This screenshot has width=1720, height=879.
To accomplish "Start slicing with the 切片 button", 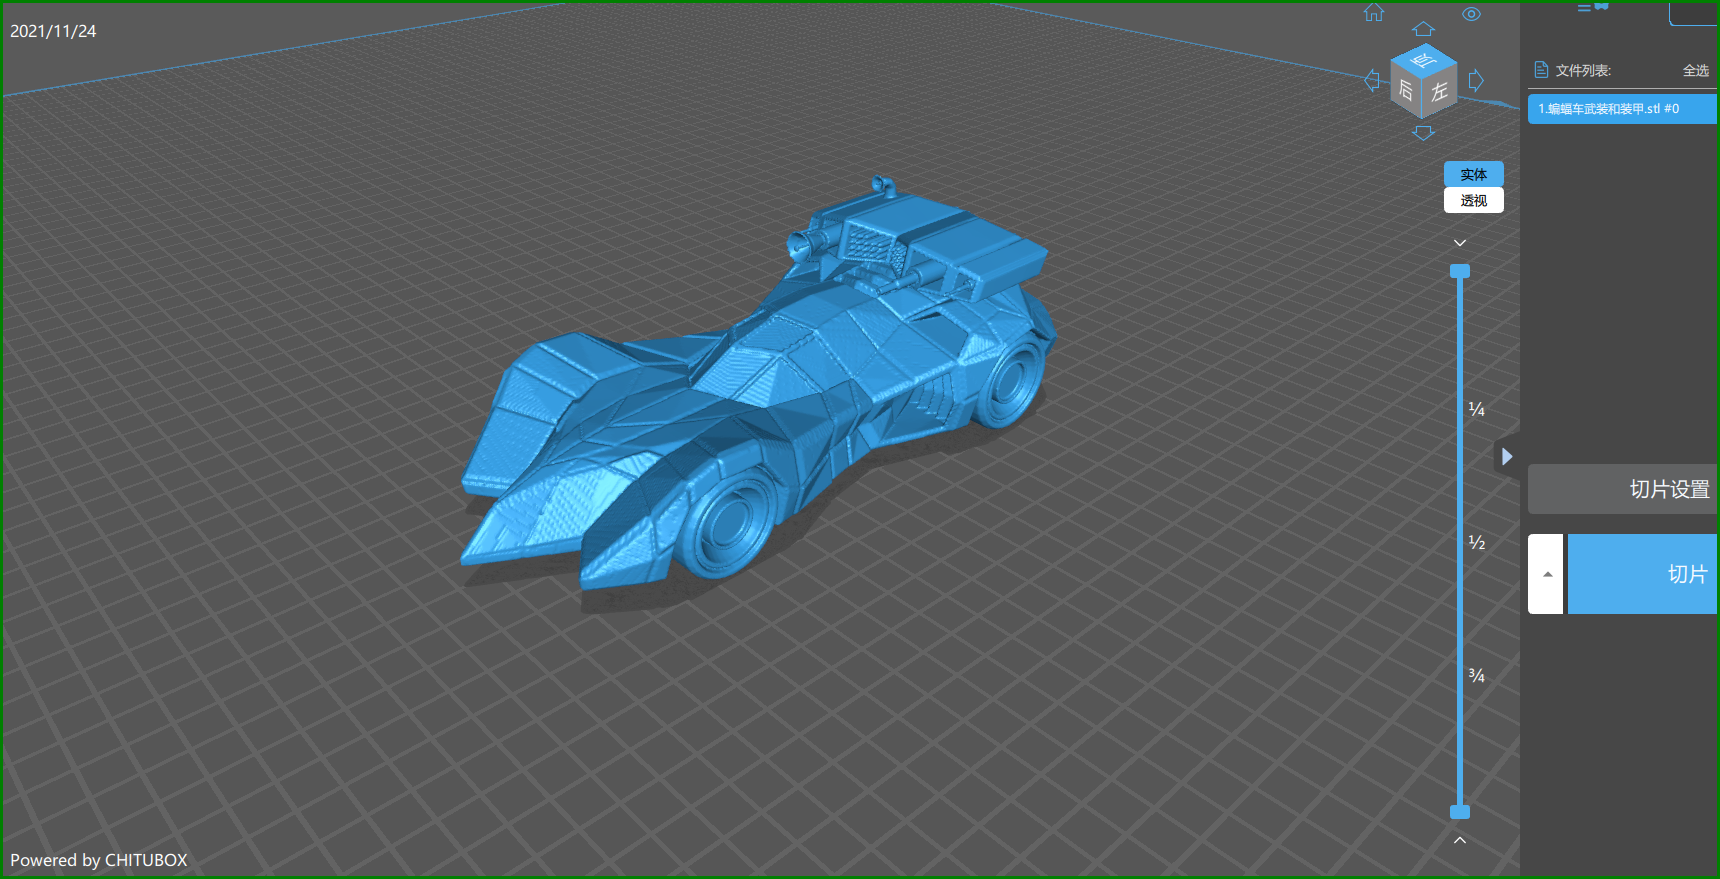I will point(1642,574).
